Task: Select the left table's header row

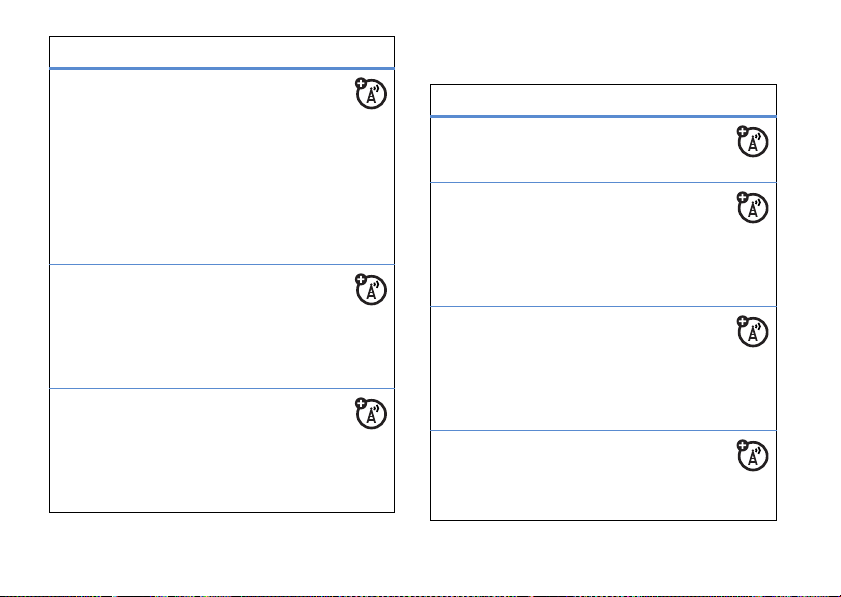Action: tap(222, 52)
